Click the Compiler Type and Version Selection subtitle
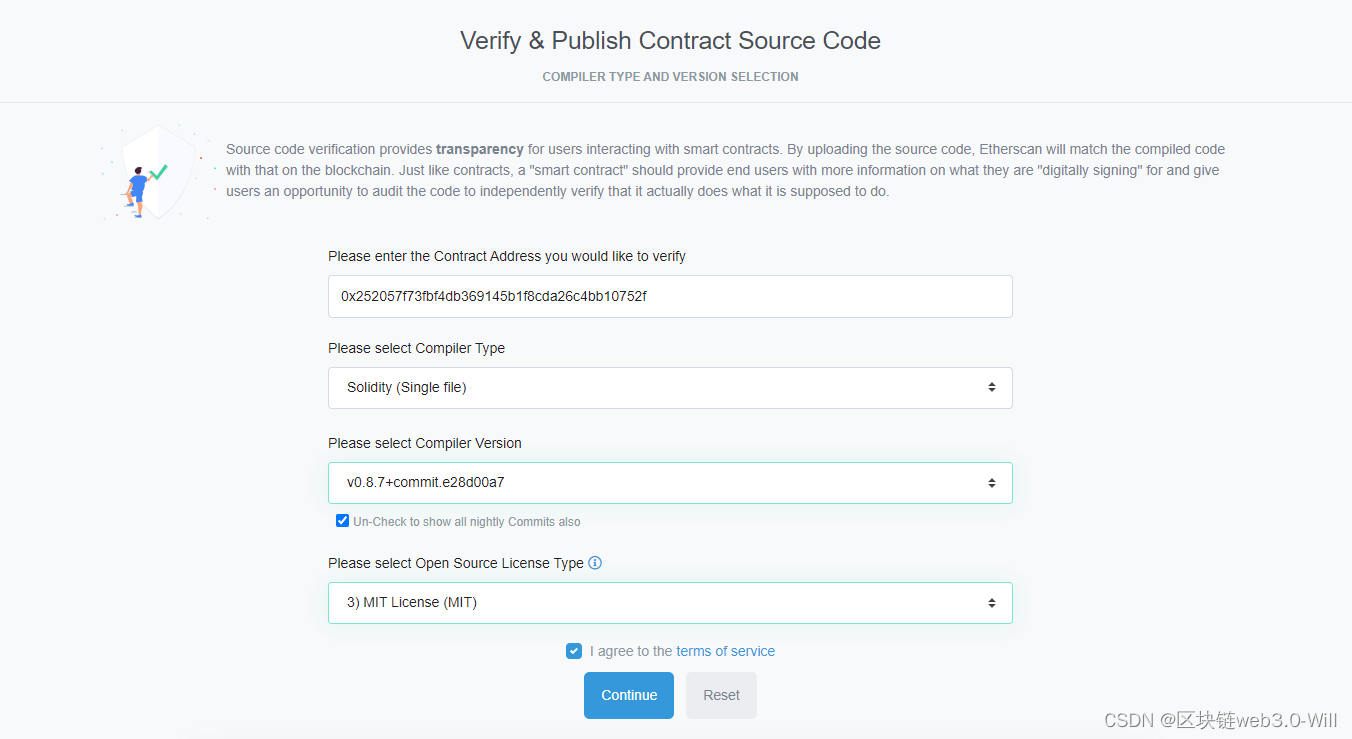Screen dimensions: 1352x739 670,77
